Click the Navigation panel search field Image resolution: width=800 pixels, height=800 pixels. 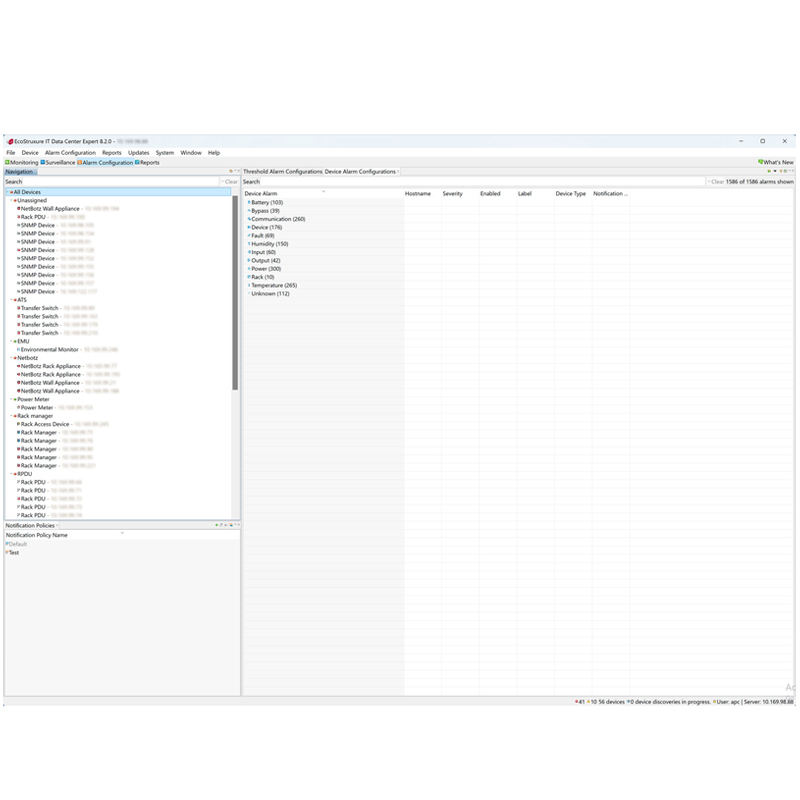point(110,182)
